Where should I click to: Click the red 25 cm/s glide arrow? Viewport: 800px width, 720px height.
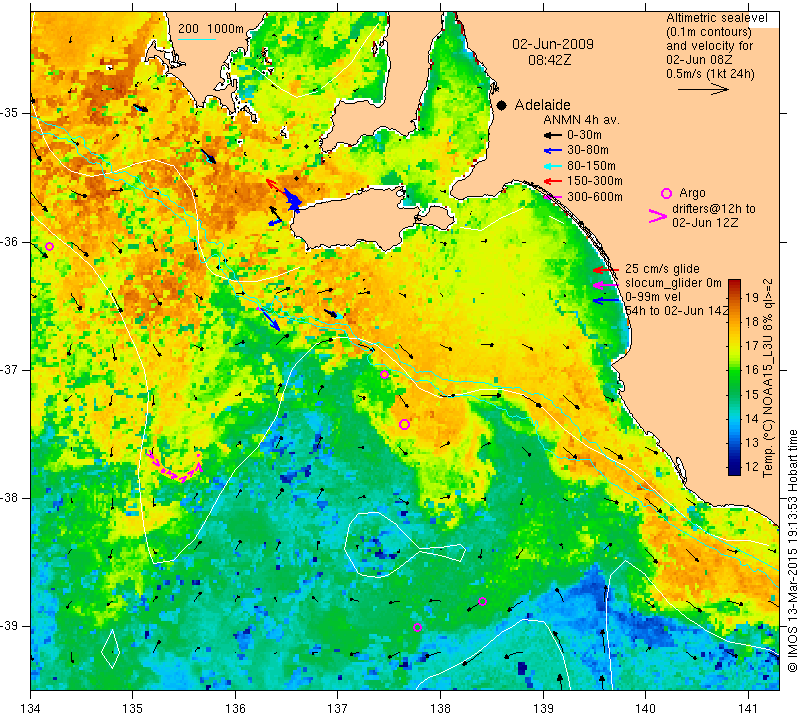606,269
